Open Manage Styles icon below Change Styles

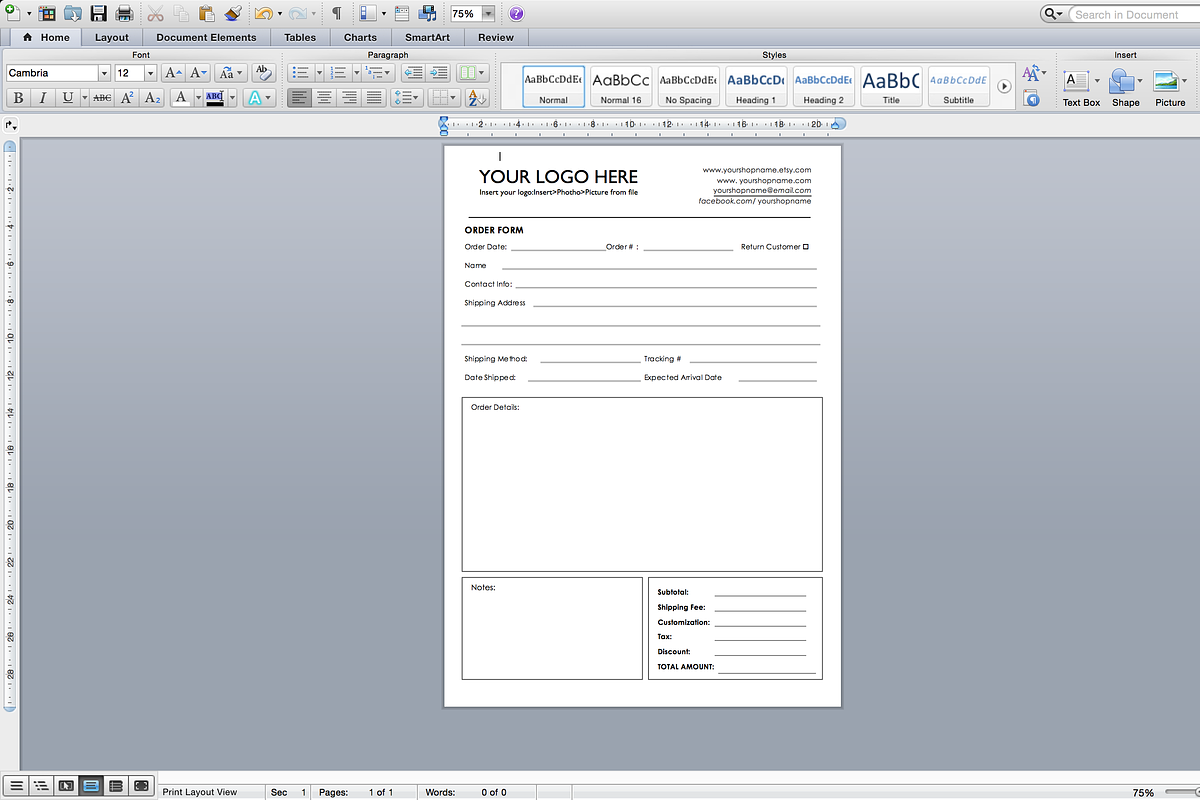click(x=1033, y=98)
